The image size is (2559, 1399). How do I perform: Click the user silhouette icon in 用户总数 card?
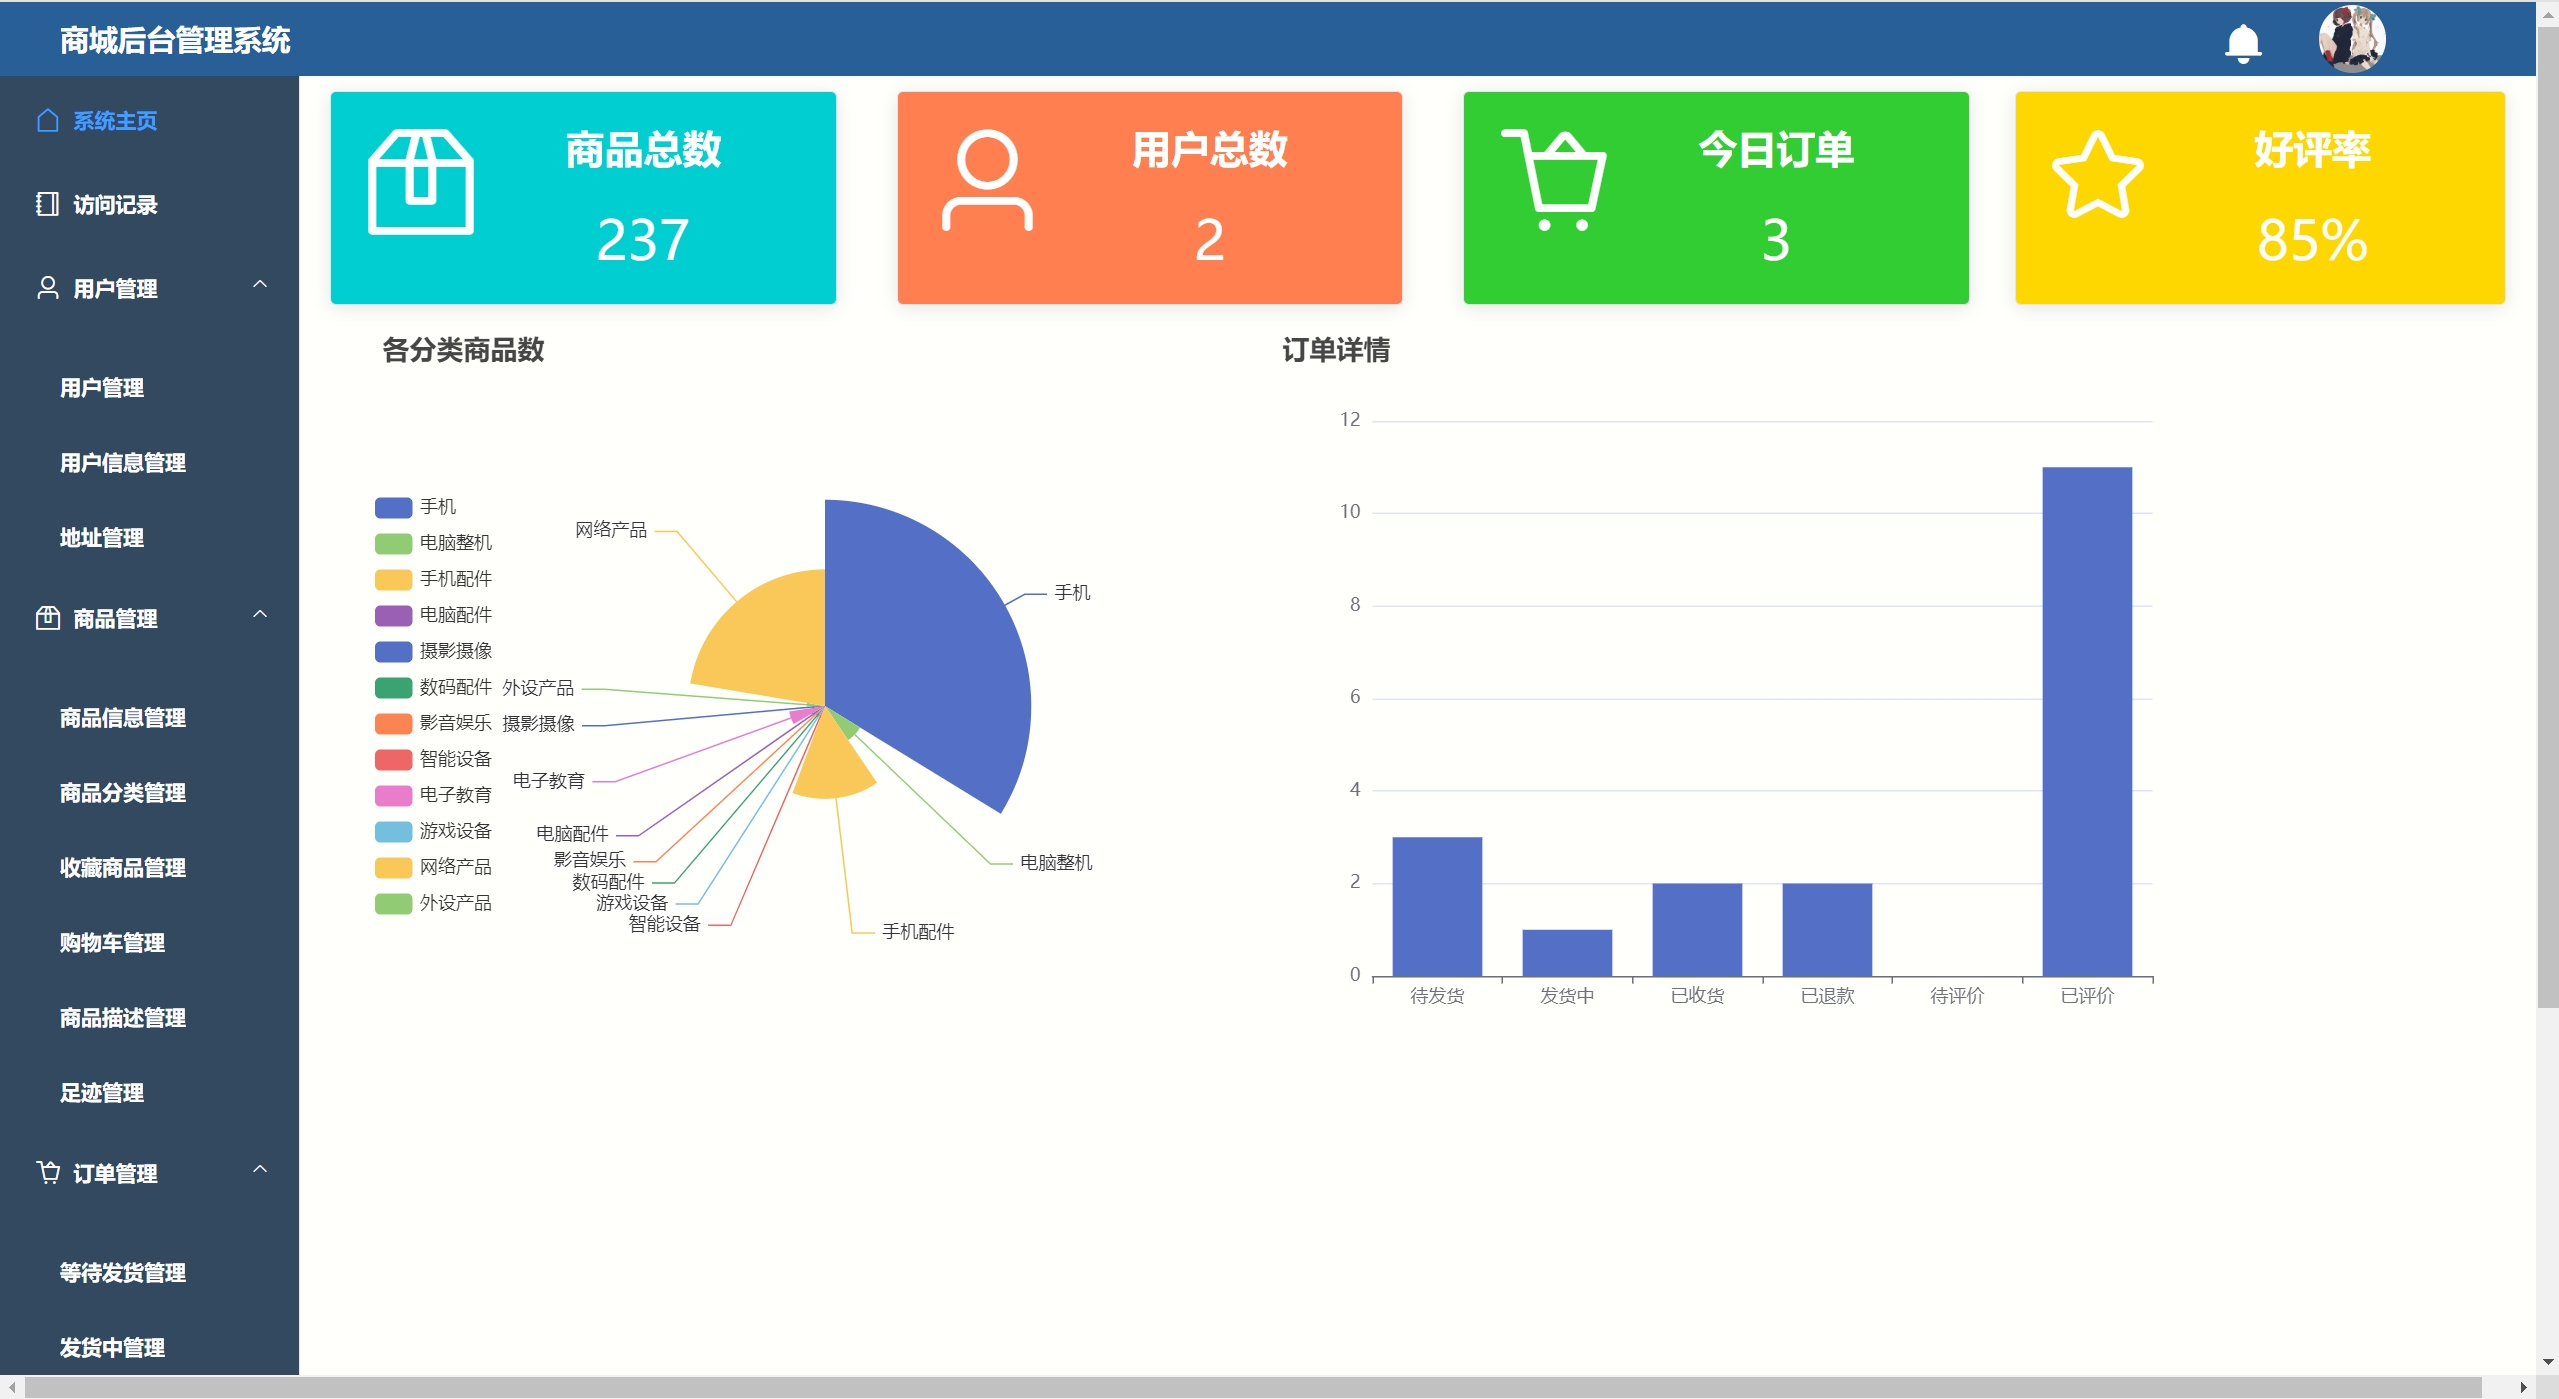pyautogui.click(x=986, y=182)
